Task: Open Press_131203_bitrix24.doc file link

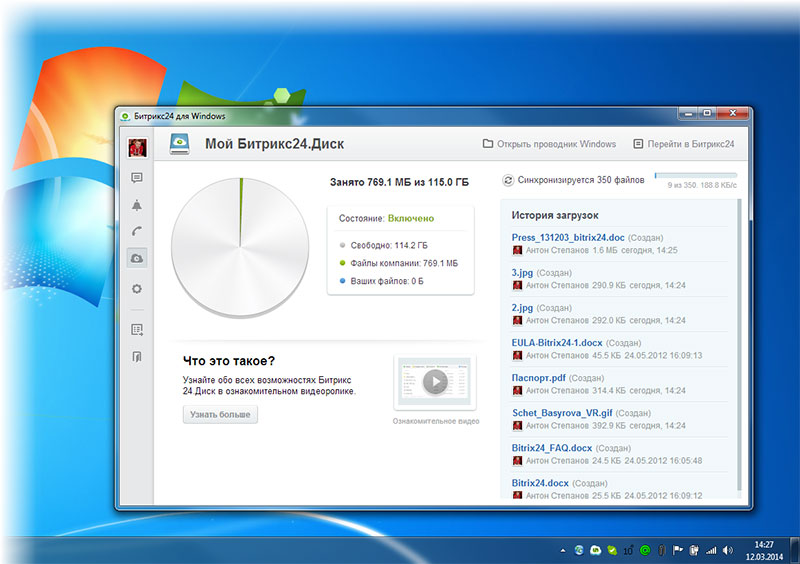Action: click(568, 237)
